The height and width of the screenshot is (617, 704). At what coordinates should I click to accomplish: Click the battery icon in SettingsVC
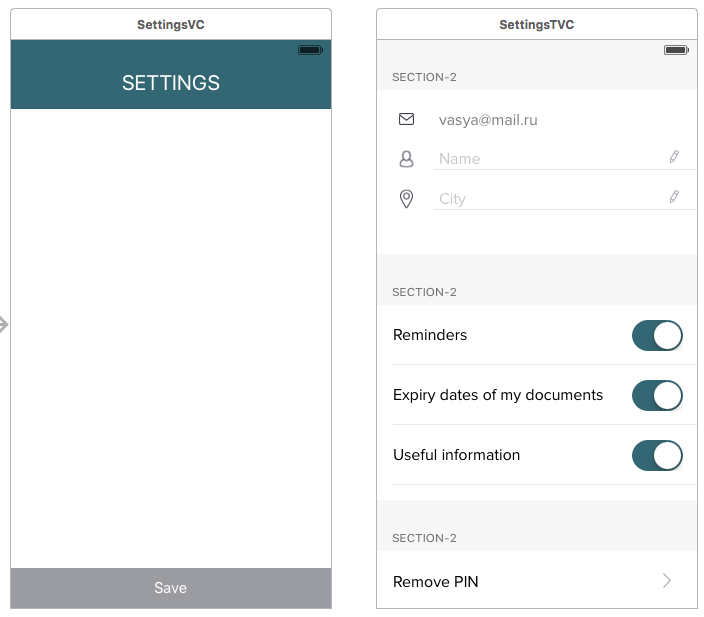click(x=310, y=50)
